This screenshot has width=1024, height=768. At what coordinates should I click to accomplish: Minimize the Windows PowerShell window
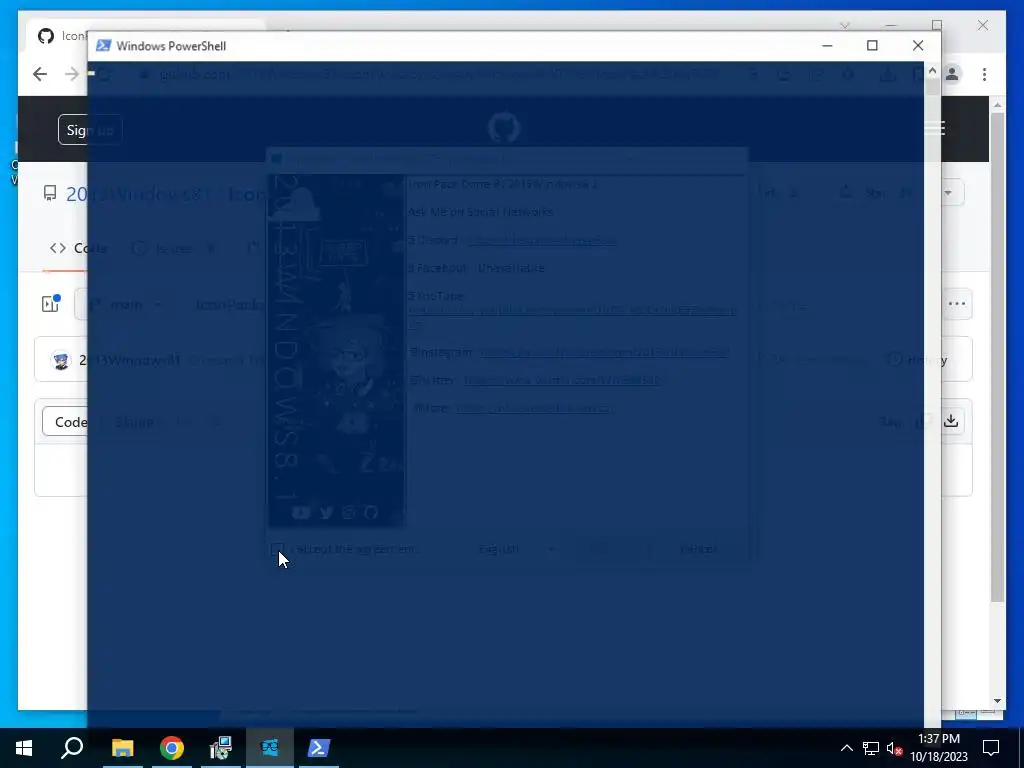pyautogui.click(x=827, y=46)
